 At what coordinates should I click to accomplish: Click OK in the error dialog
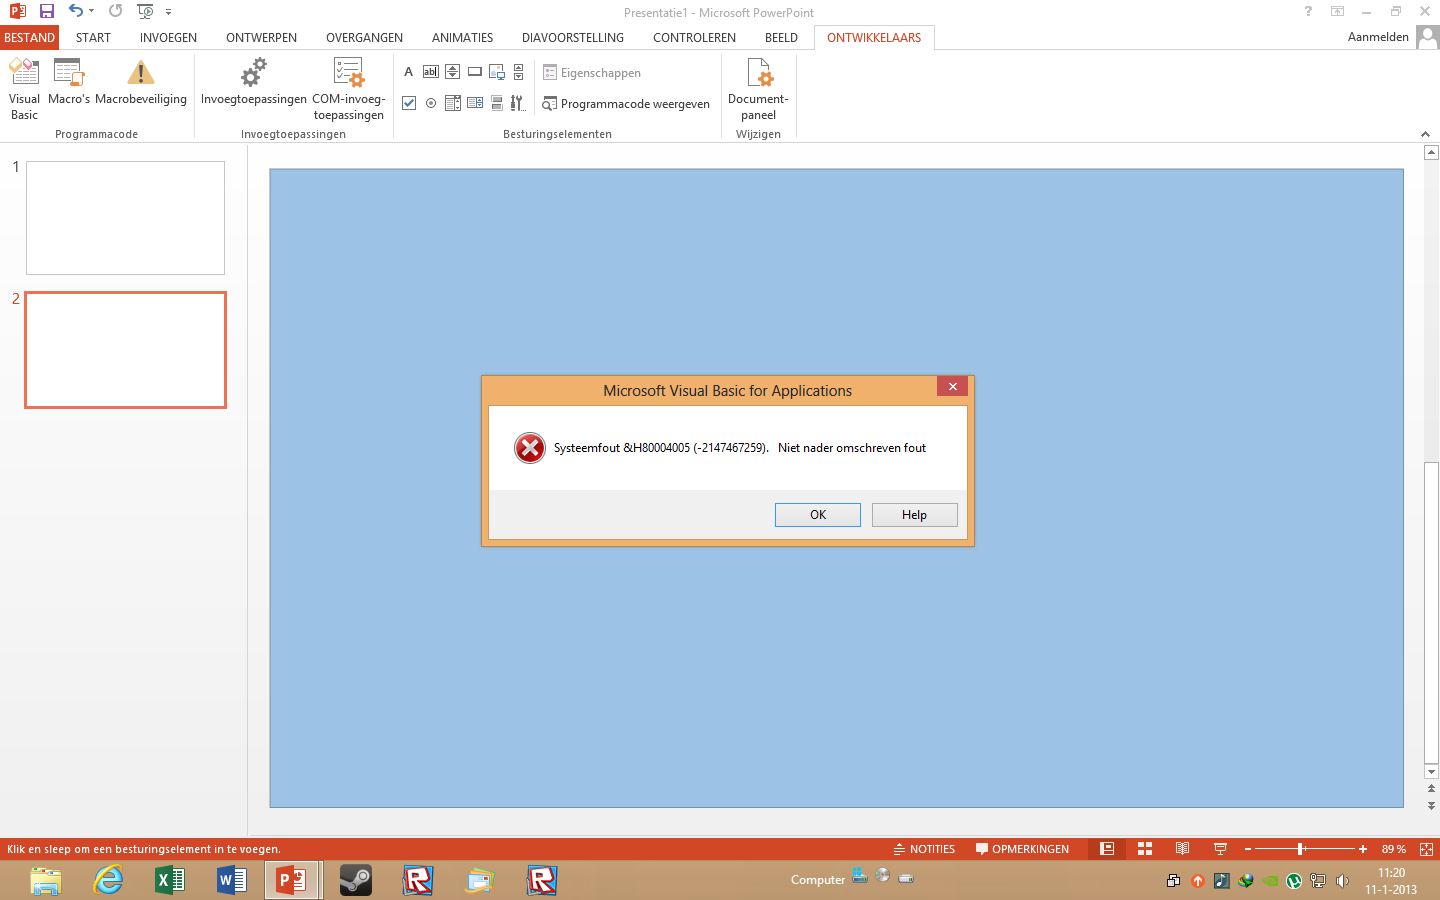tap(818, 515)
